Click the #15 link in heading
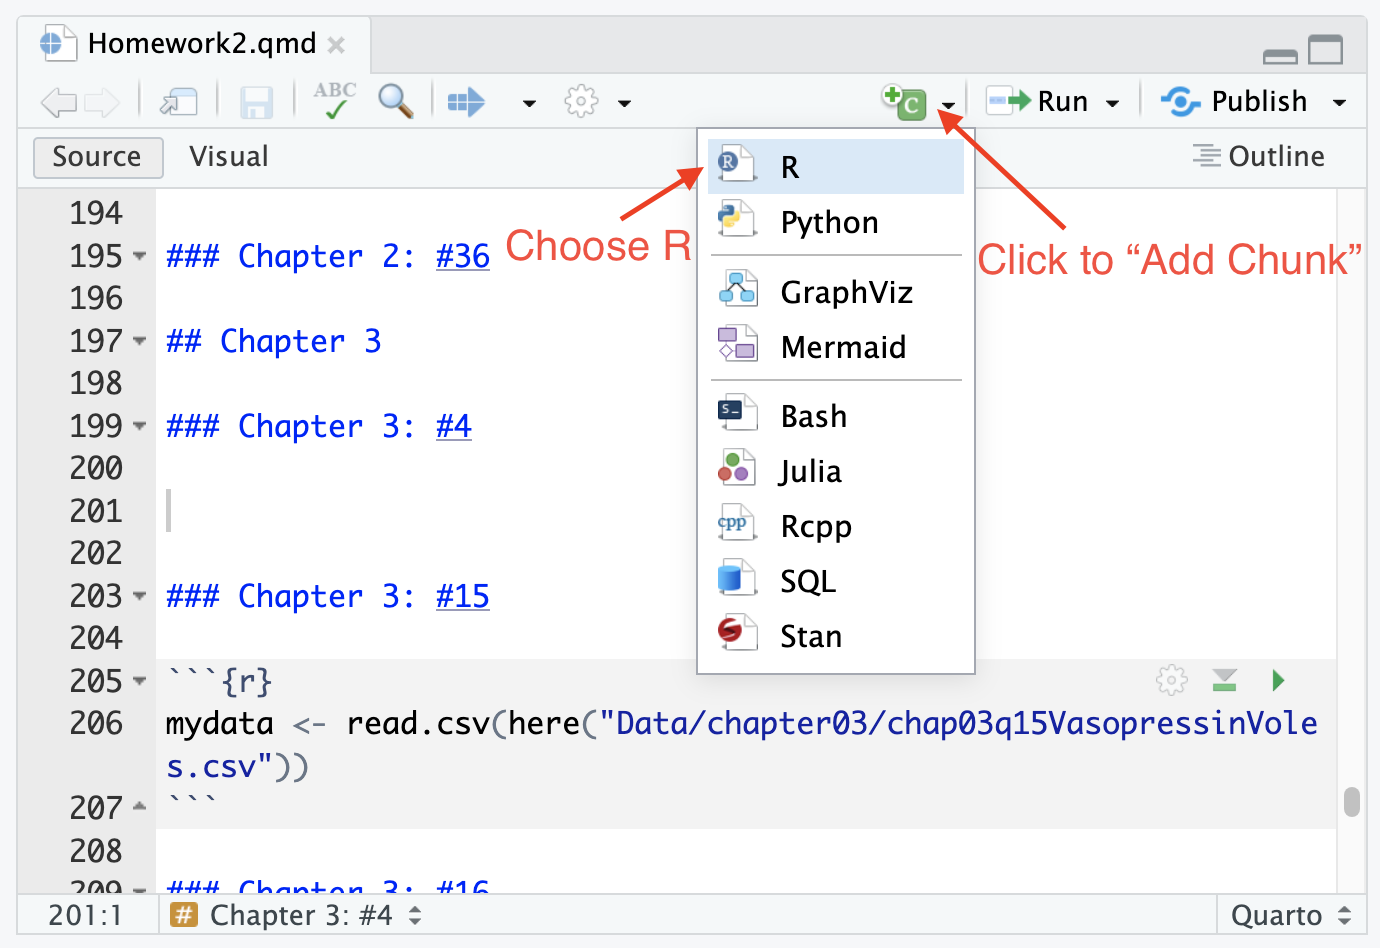Image resolution: width=1380 pixels, height=948 pixels. [463, 596]
